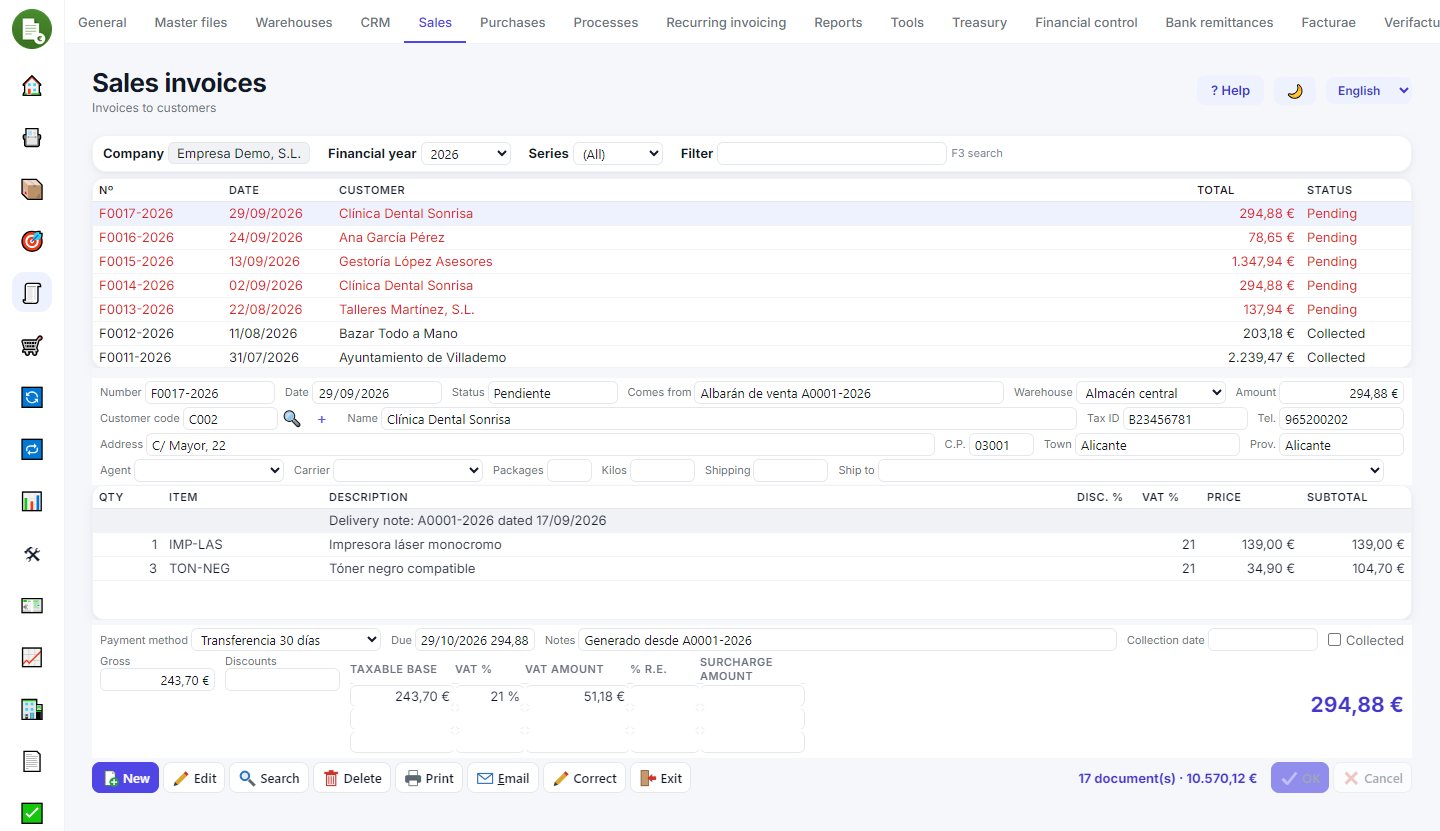Open the home (house) icon in sidebar
The height and width of the screenshot is (831, 1440).
(32, 85)
